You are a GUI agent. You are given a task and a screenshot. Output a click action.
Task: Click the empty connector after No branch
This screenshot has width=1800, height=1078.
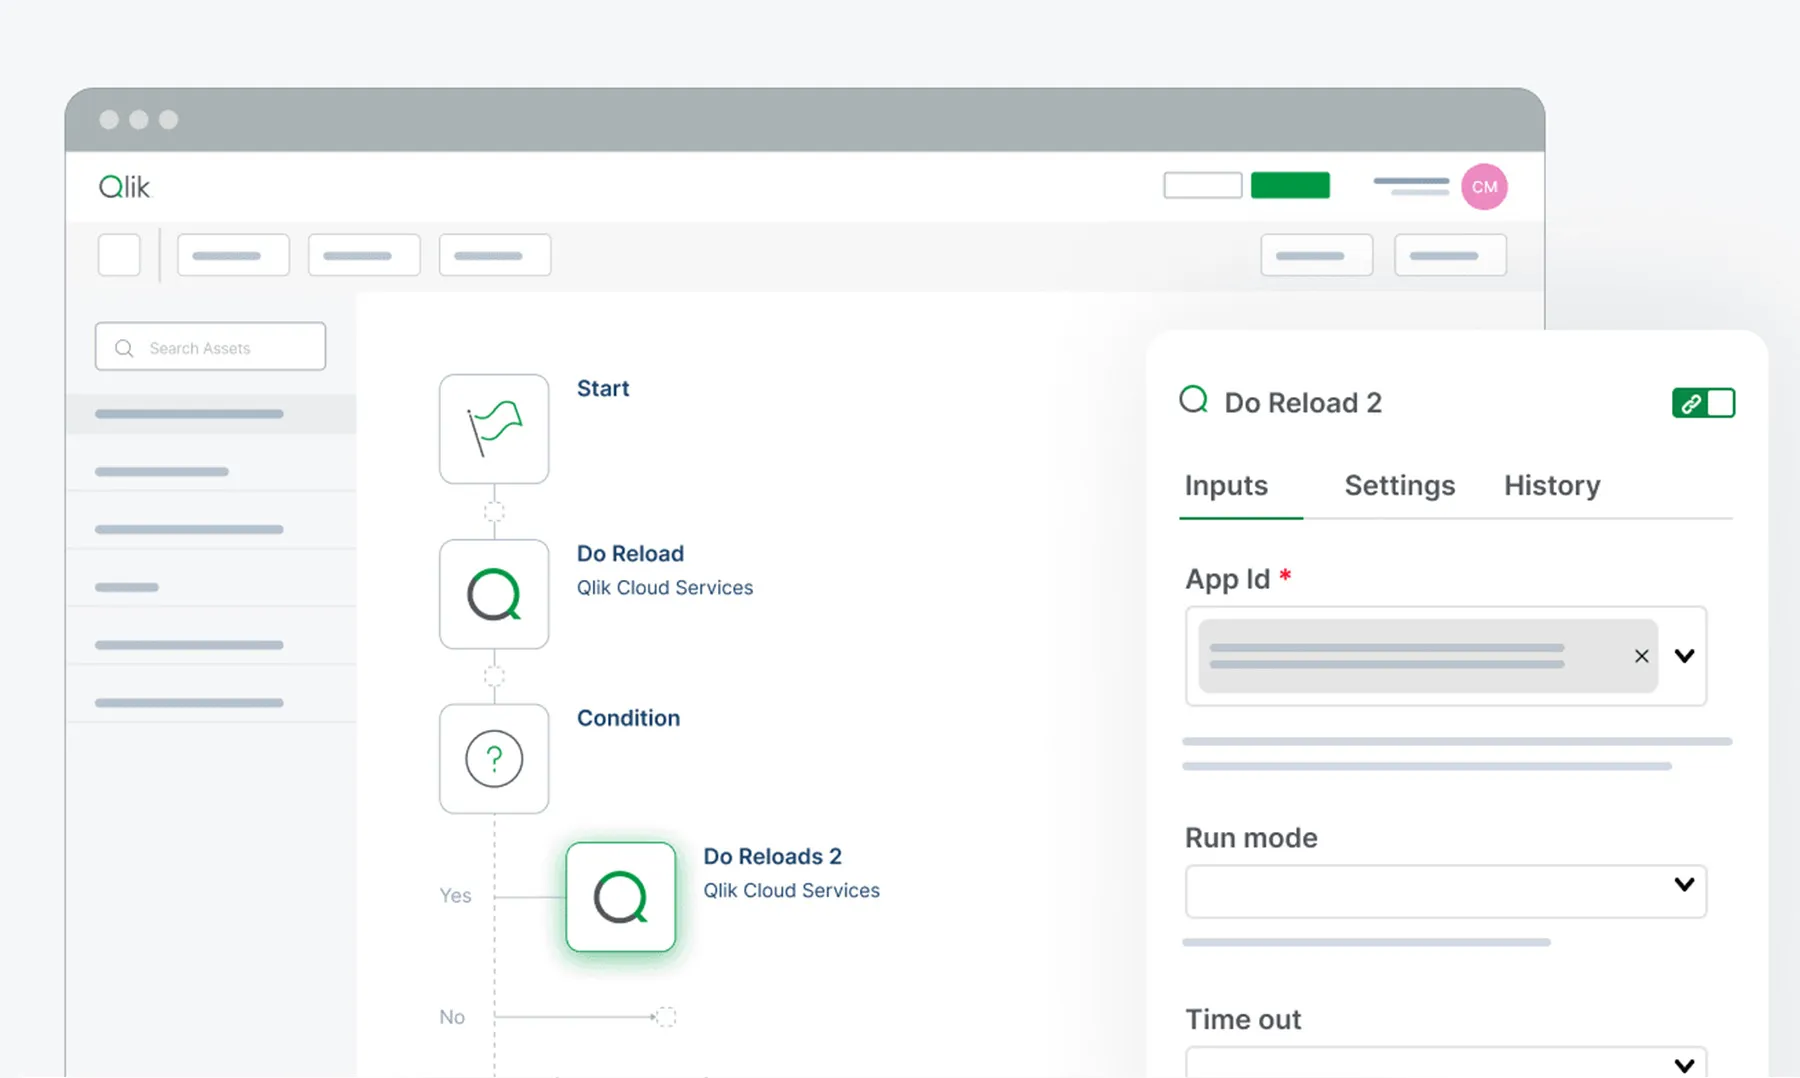coord(666,1017)
